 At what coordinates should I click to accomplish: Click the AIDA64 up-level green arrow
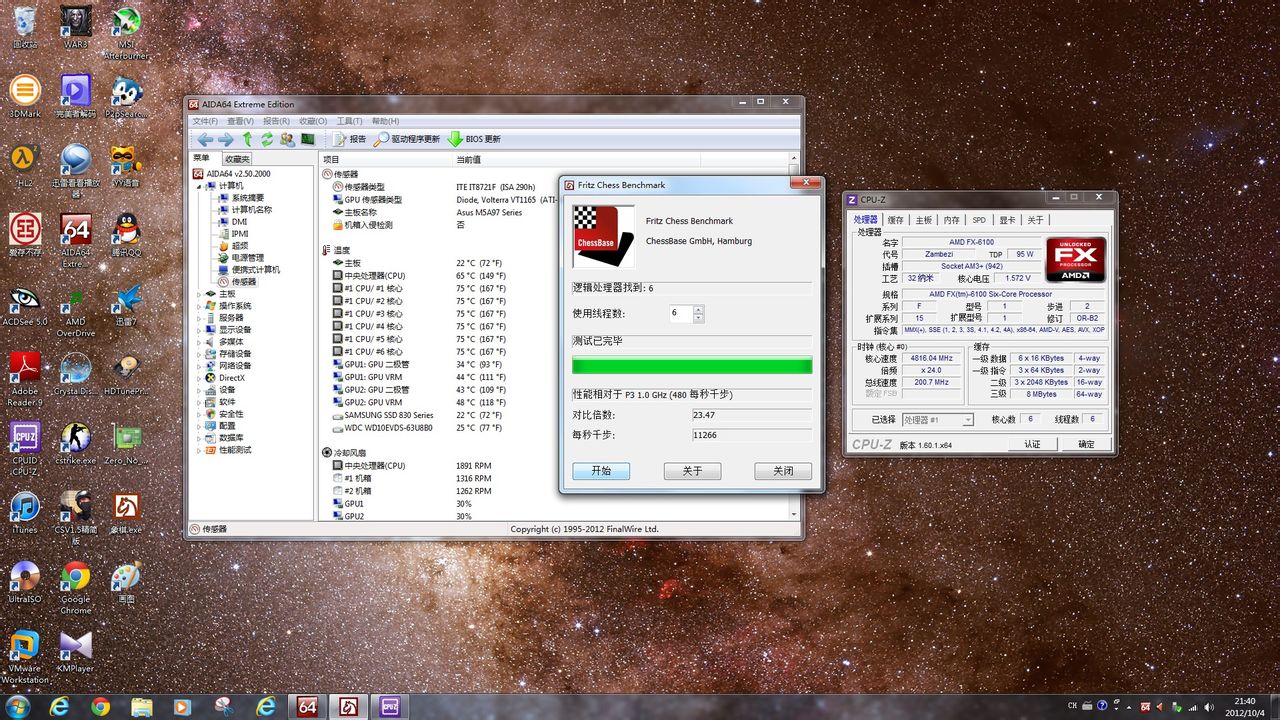point(247,139)
